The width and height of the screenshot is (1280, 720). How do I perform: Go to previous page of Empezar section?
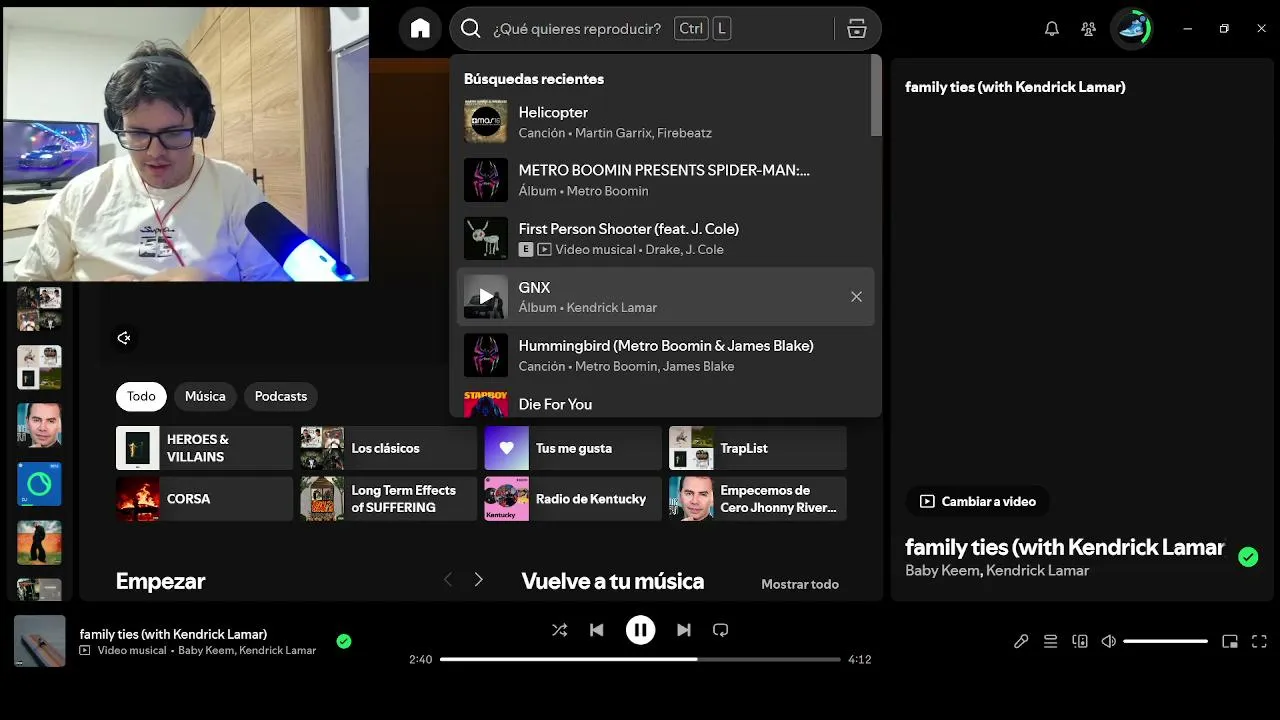[448, 580]
